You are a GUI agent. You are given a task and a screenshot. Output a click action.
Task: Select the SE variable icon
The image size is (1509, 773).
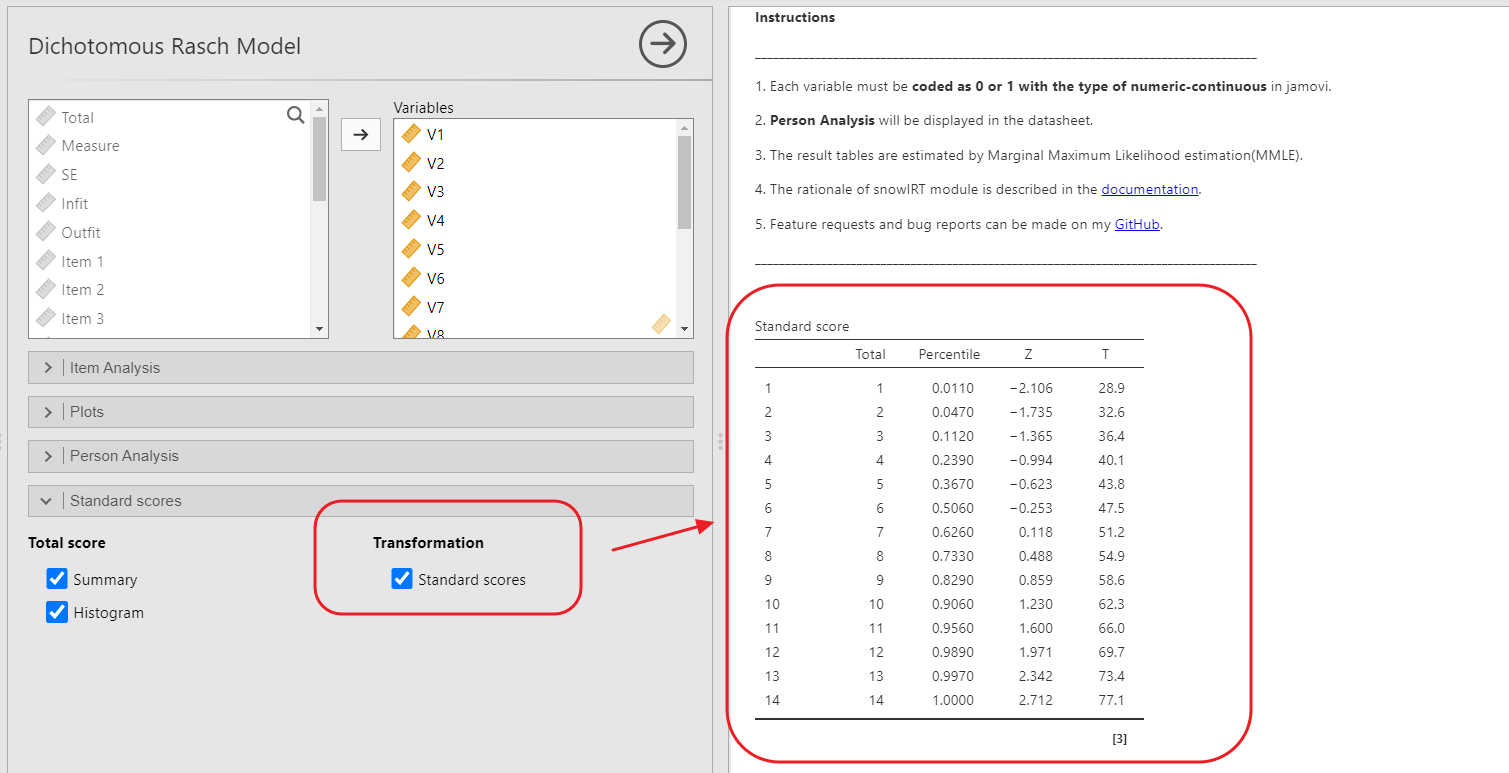(46, 174)
